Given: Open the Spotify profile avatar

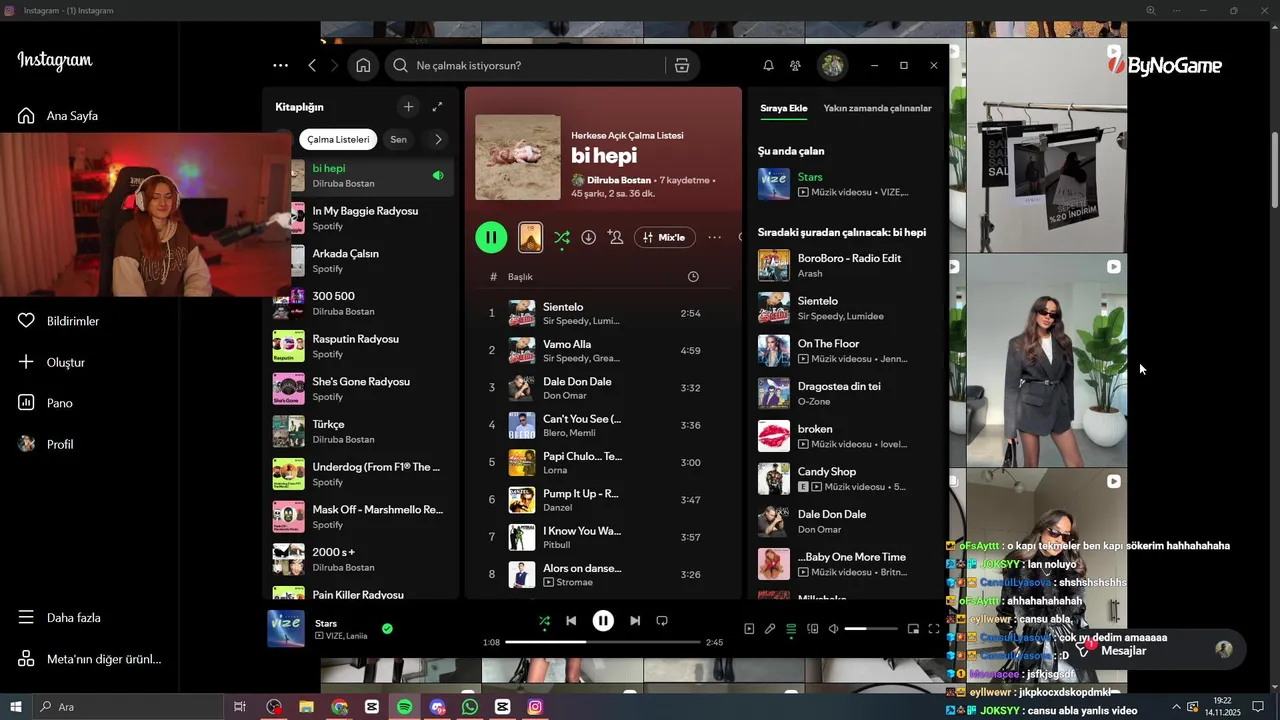Looking at the screenshot, I should (x=832, y=65).
